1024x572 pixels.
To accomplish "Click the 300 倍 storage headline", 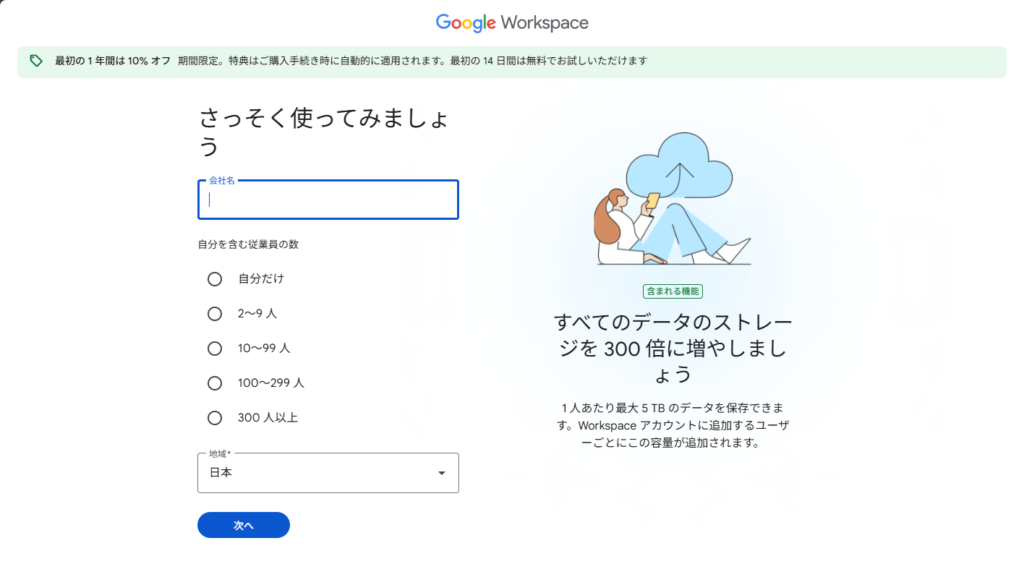I will point(672,348).
